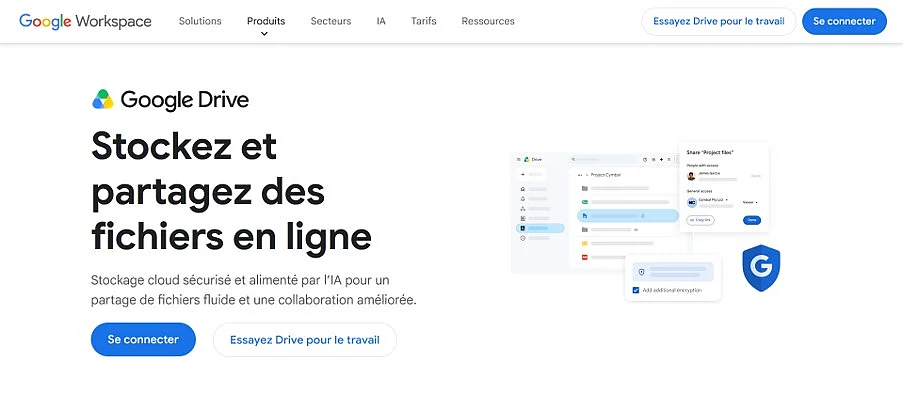903x394 pixels.
Task: Click the blue Done button in share dialog
Action: tap(752, 220)
